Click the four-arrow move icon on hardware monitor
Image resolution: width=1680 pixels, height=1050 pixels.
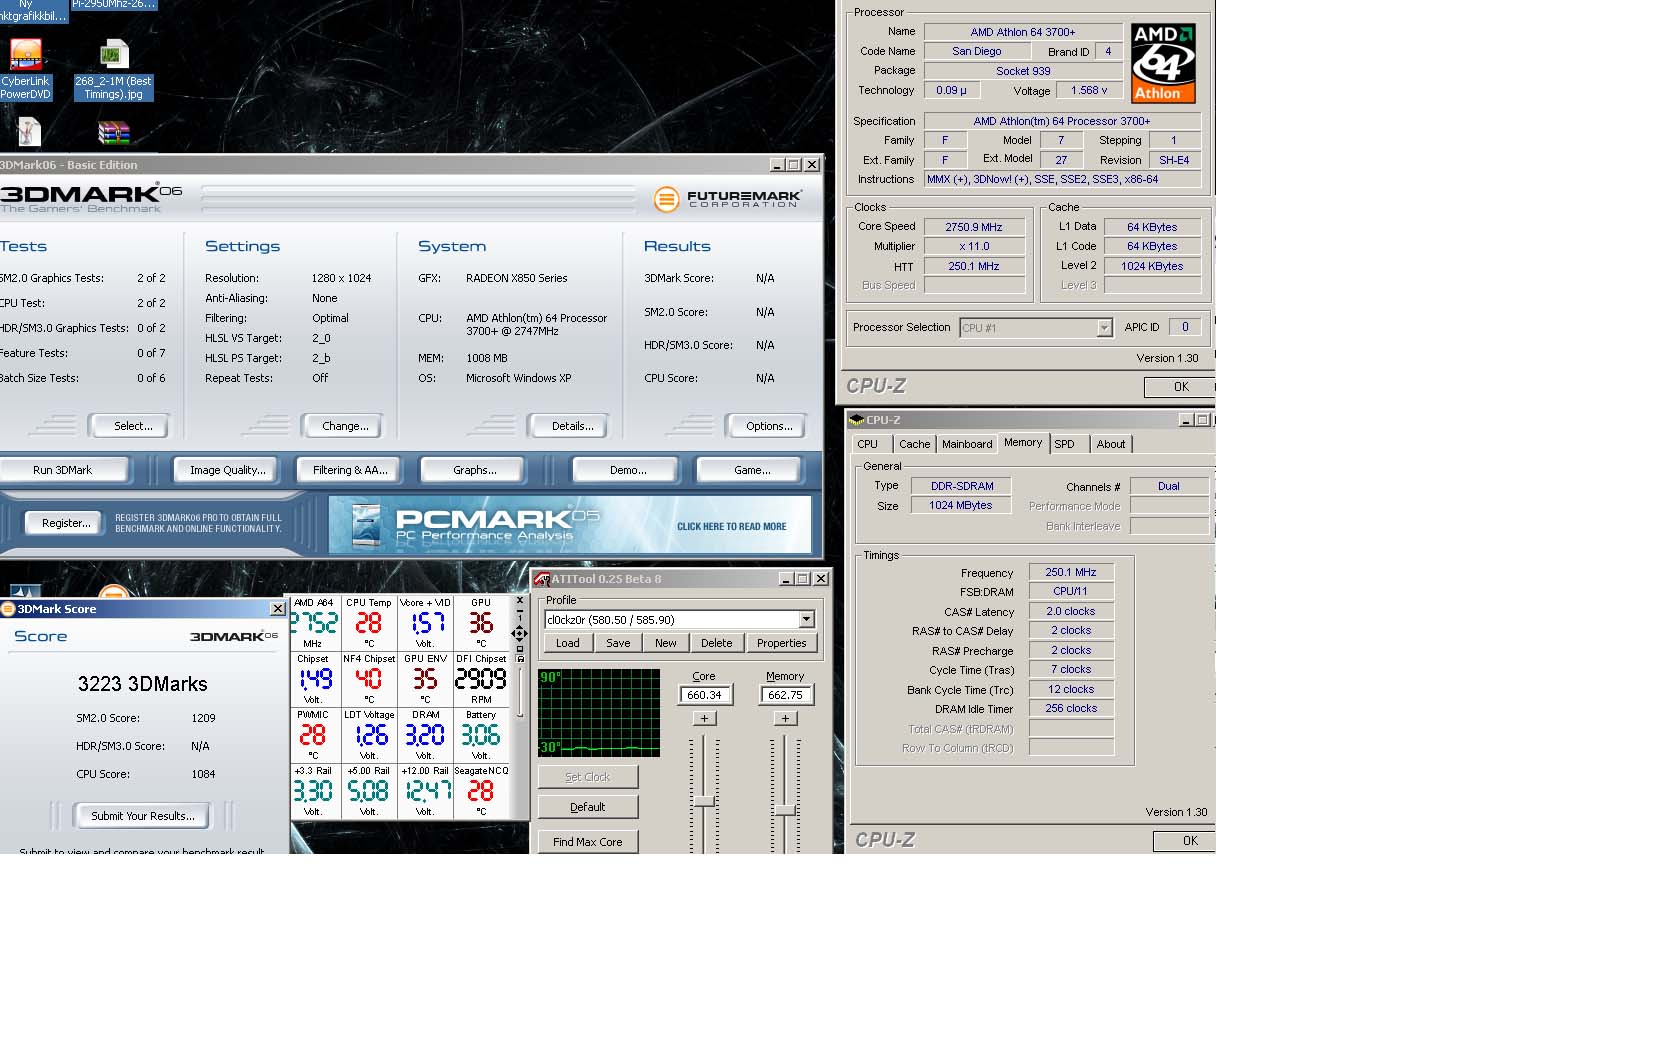[x=519, y=633]
